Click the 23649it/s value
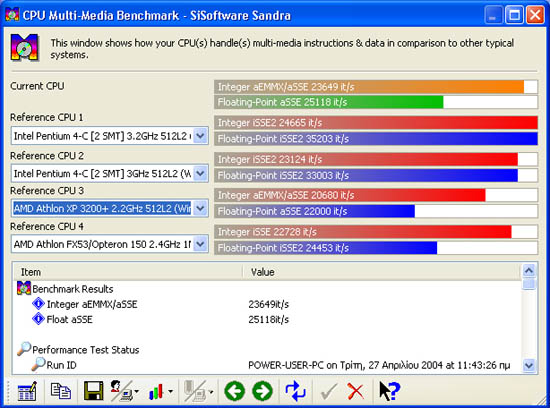 pos(268,304)
